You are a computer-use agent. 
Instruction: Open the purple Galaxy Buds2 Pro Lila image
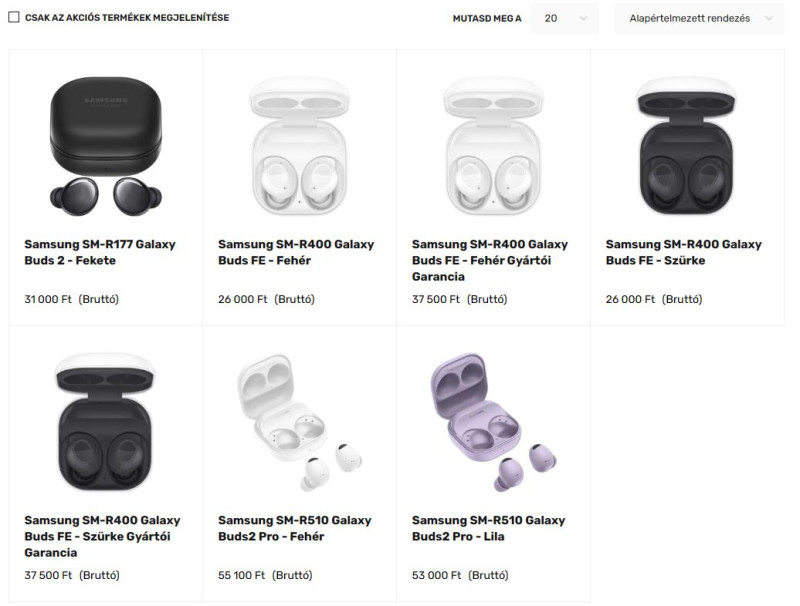point(494,422)
